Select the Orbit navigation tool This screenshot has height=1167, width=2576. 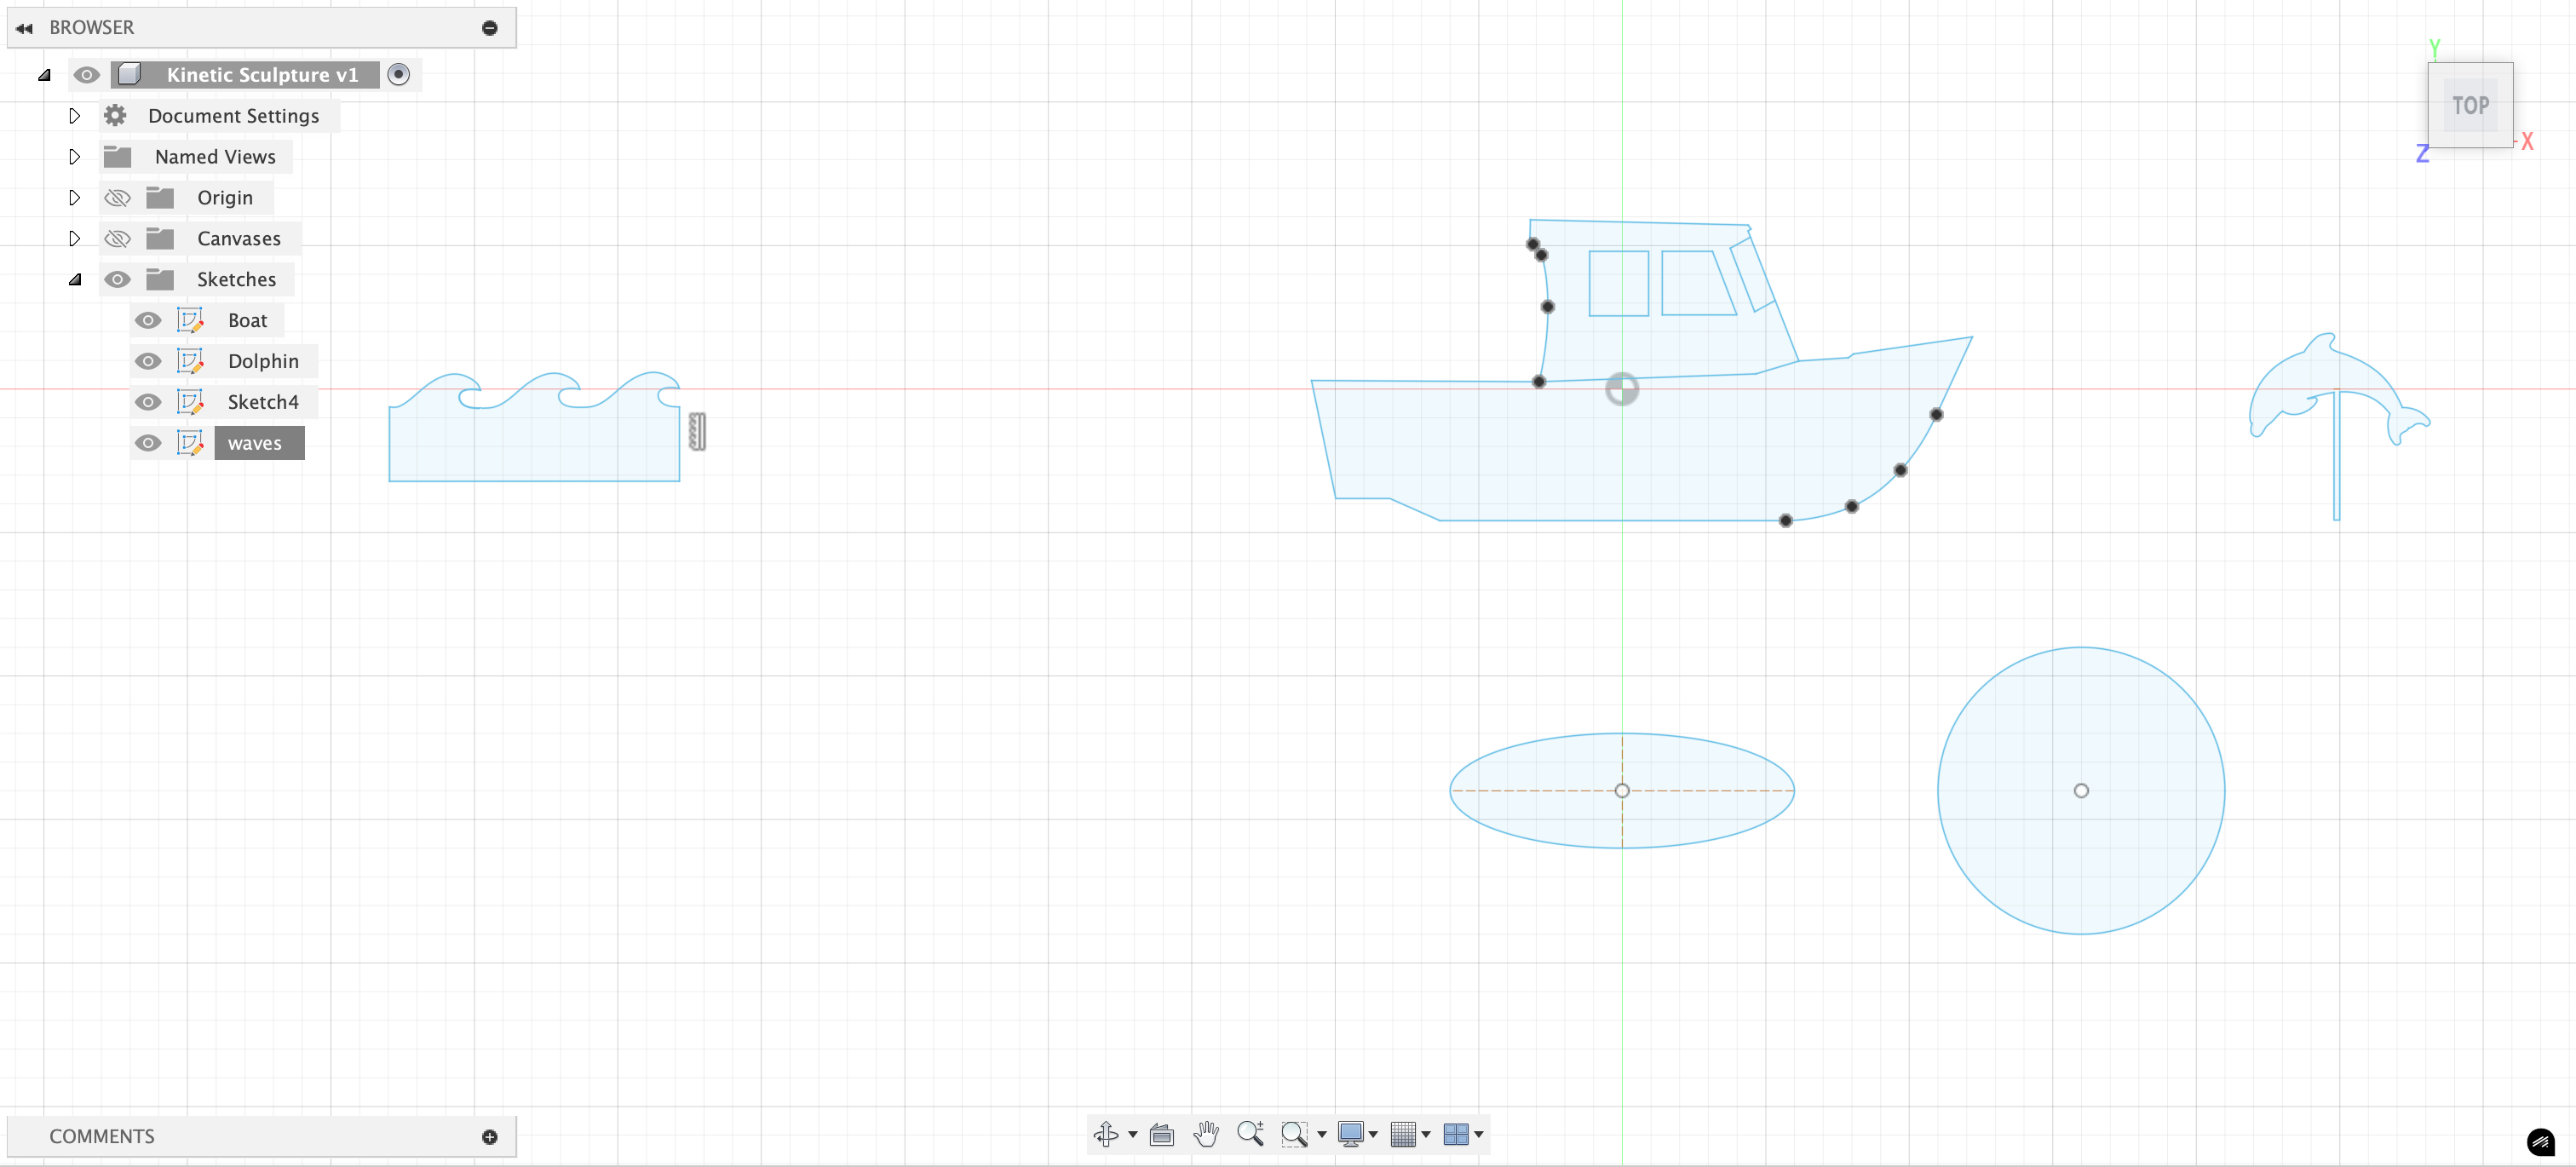coord(1106,1133)
